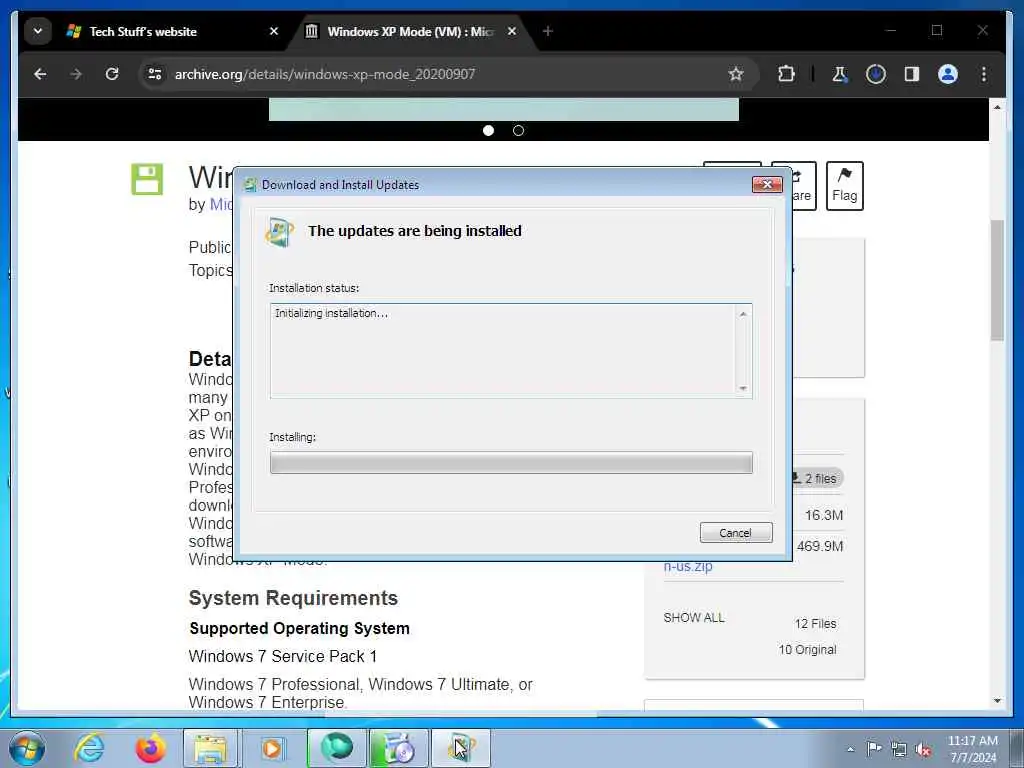Open Chrome profile avatar
This screenshot has width=1024, height=768.
[x=948, y=74]
